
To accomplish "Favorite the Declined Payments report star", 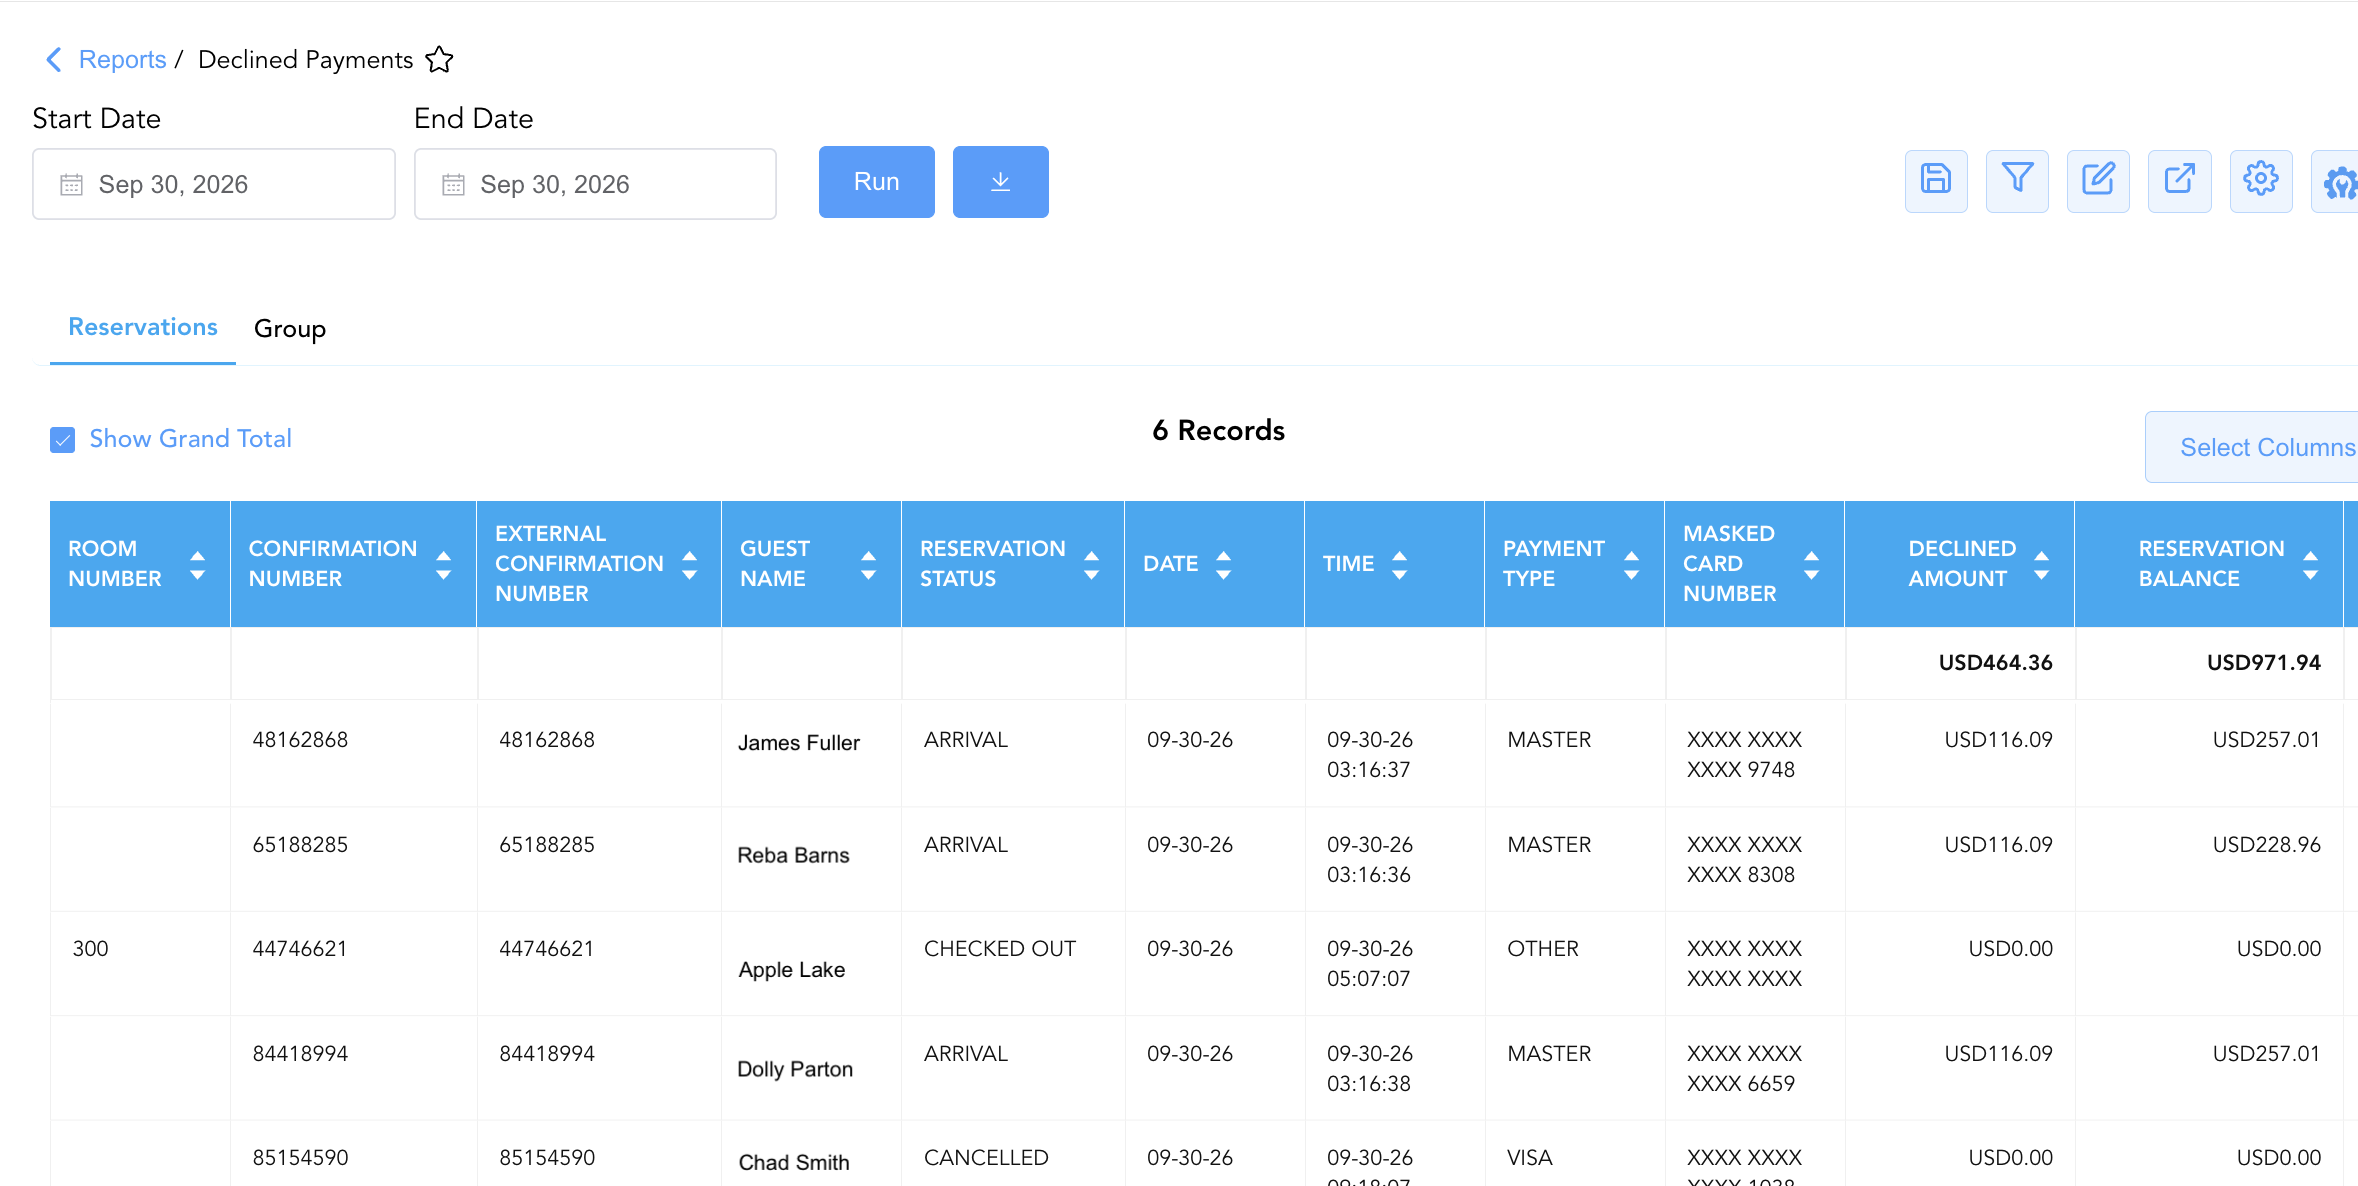I will [x=439, y=60].
